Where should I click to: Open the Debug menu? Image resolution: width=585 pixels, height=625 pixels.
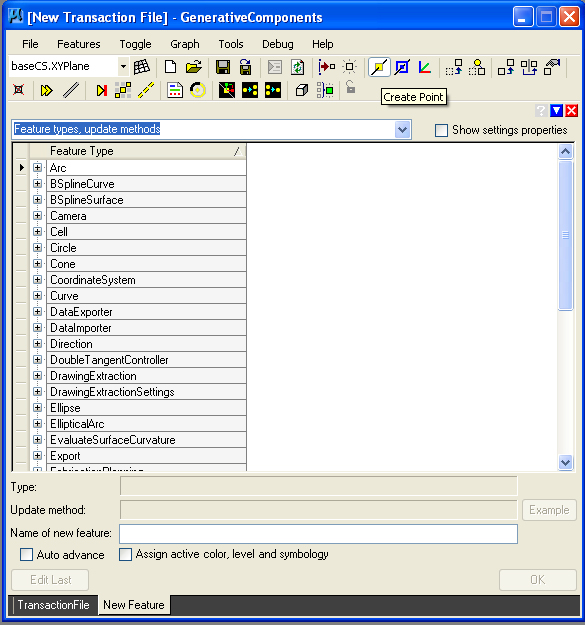pyautogui.click(x=278, y=44)
